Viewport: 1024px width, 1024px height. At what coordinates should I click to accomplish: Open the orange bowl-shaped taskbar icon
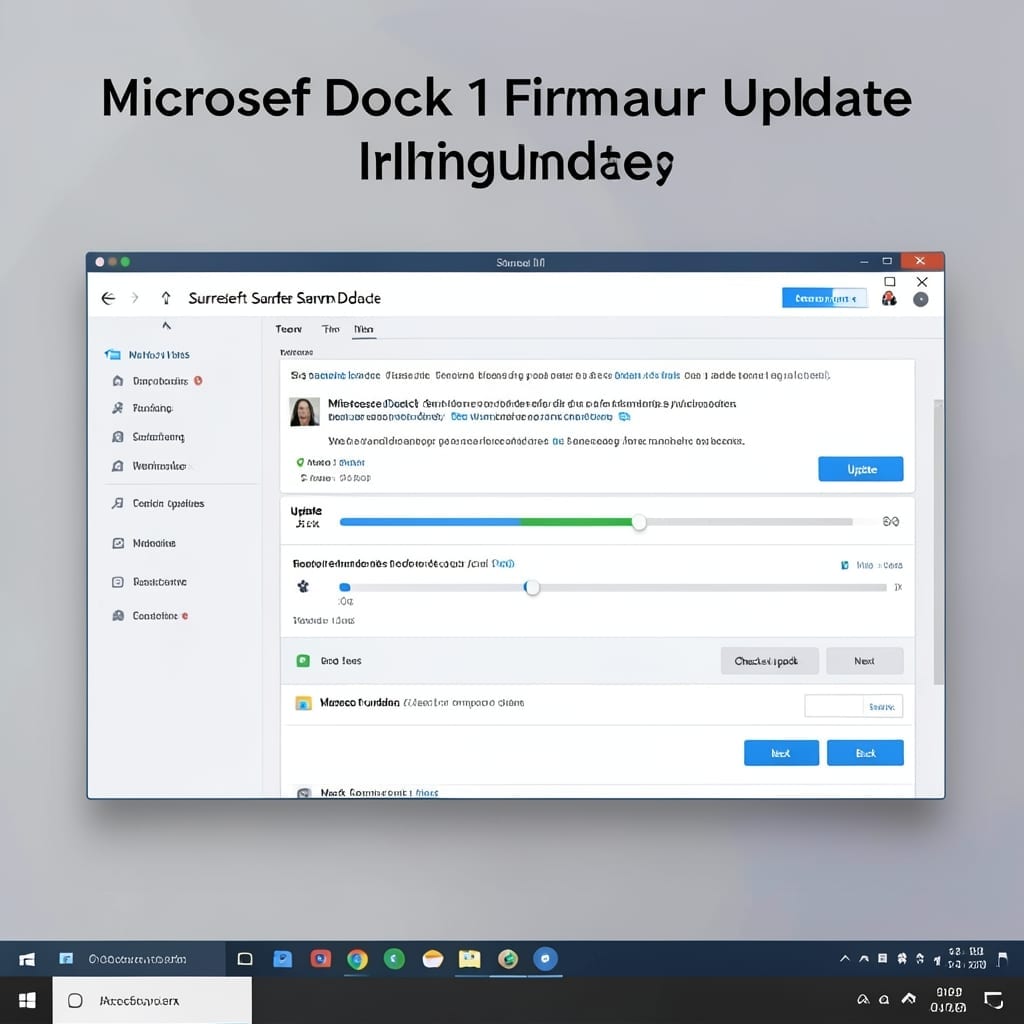(x=432, y=959)
